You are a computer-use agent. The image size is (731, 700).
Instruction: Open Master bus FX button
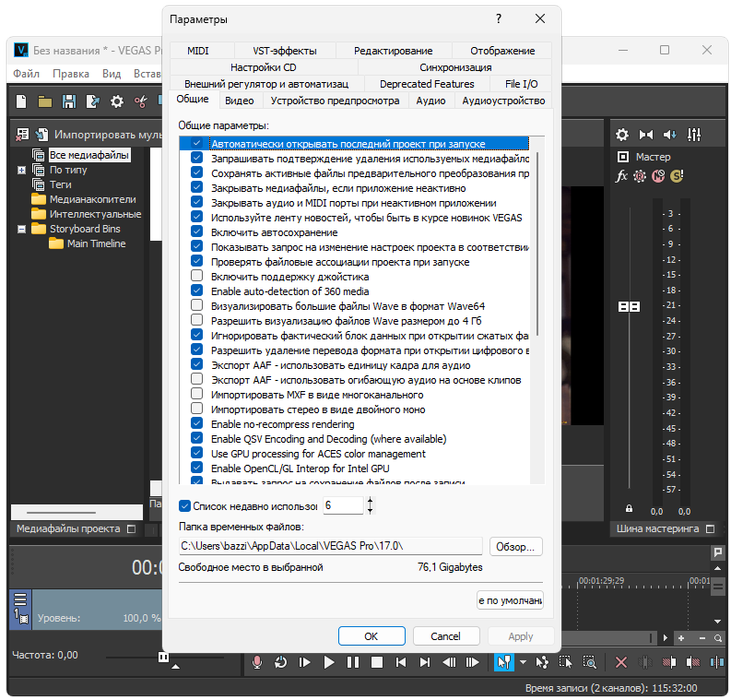pyautogui.click(x=622, y=176)
